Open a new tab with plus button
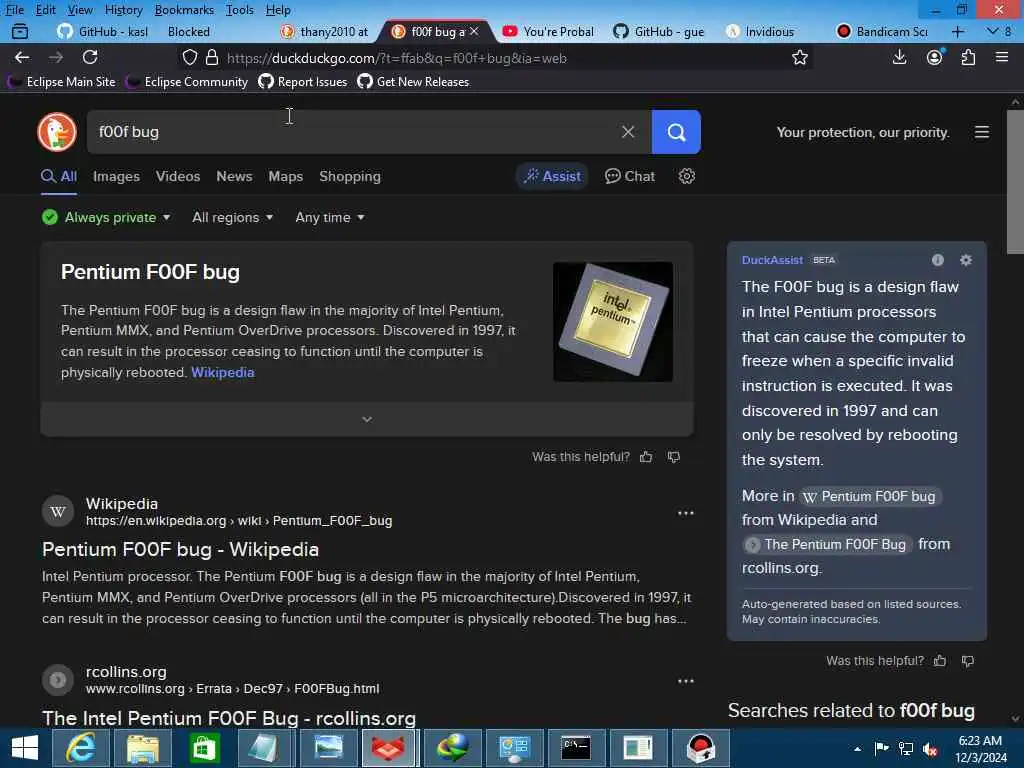 point(957,31)
